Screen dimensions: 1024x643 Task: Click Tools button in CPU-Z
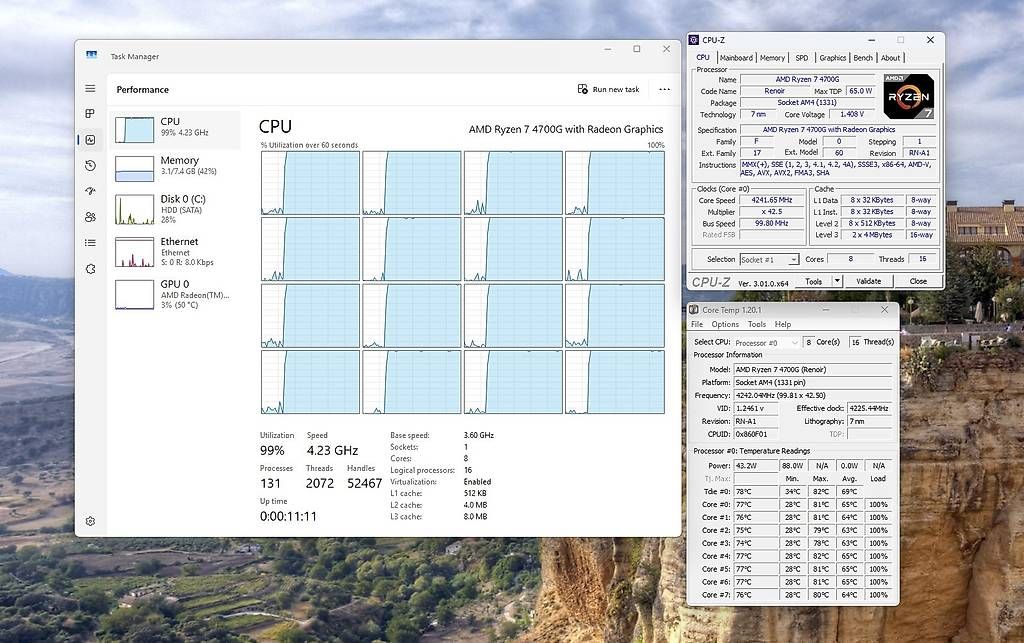tap(814, 281)
